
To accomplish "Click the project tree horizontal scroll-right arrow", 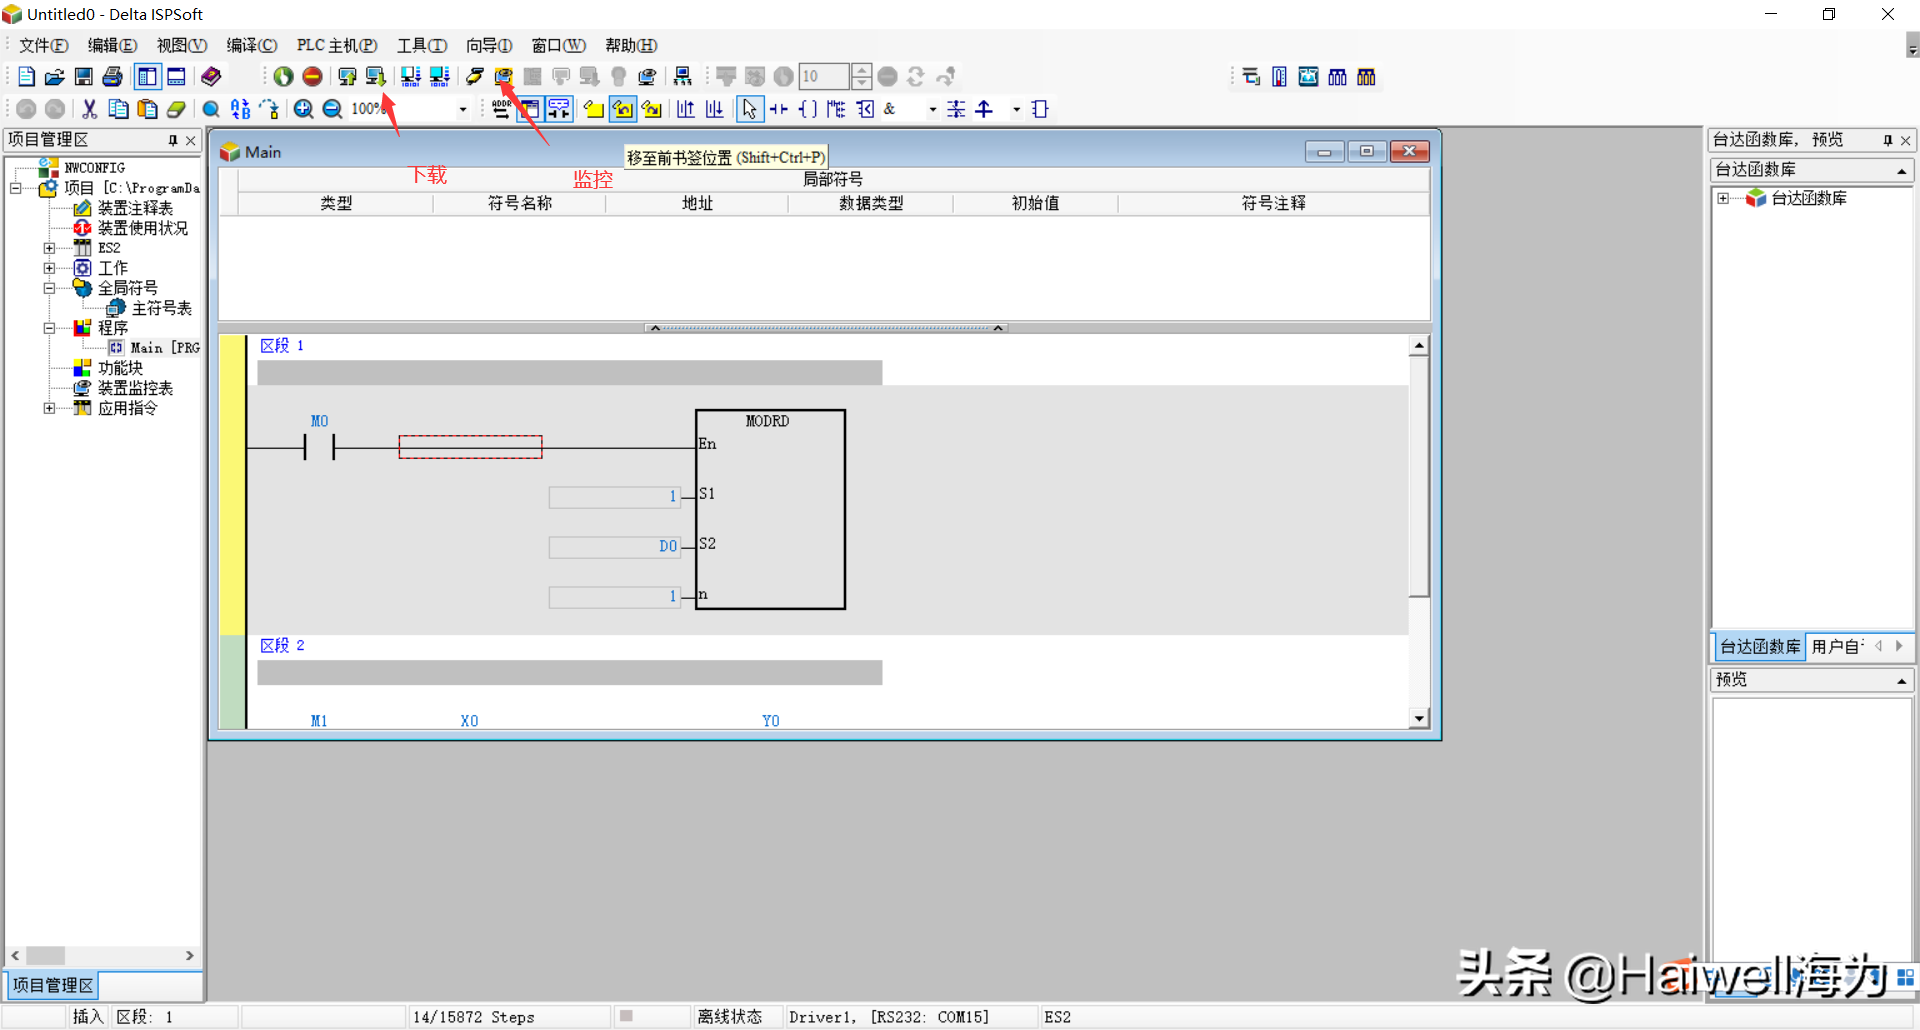I will tap(190, 956).
